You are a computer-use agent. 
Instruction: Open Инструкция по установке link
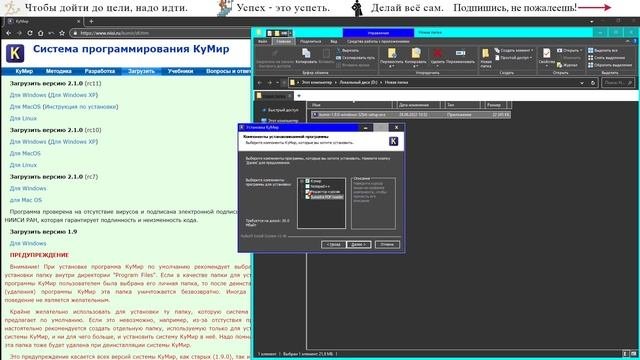81,107
